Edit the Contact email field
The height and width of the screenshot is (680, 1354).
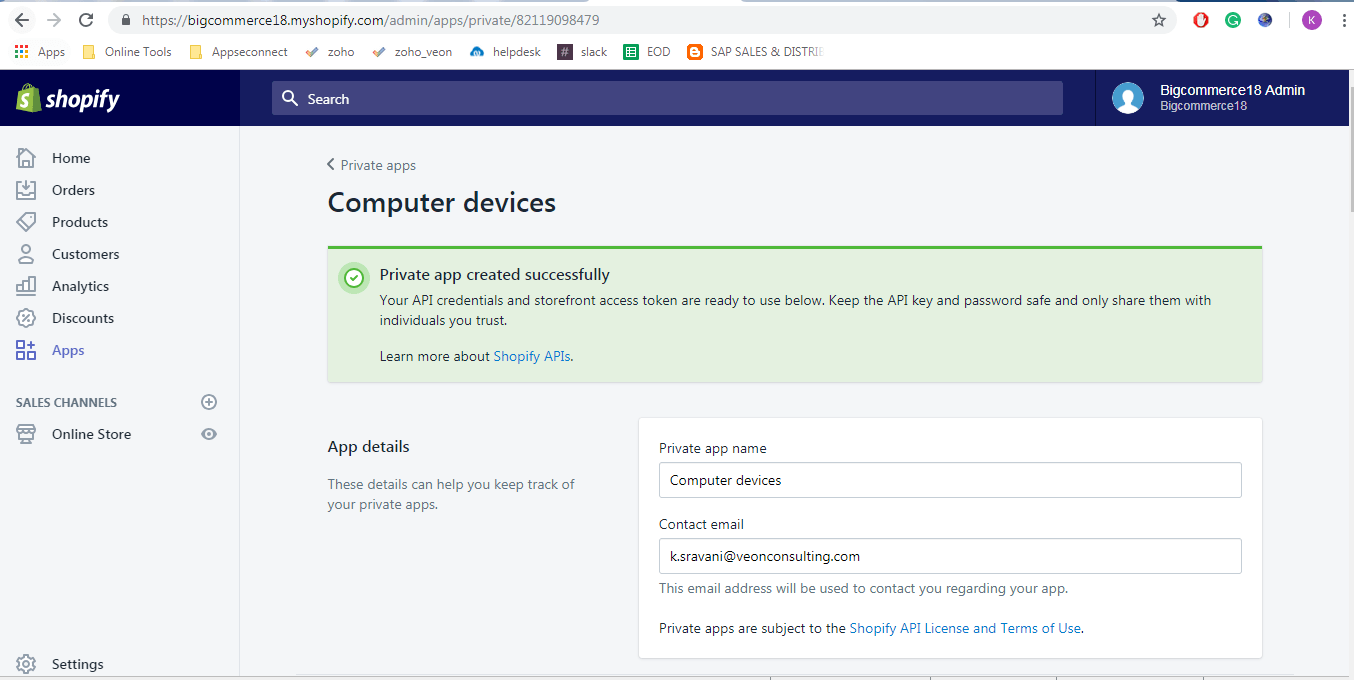point(950,556)
